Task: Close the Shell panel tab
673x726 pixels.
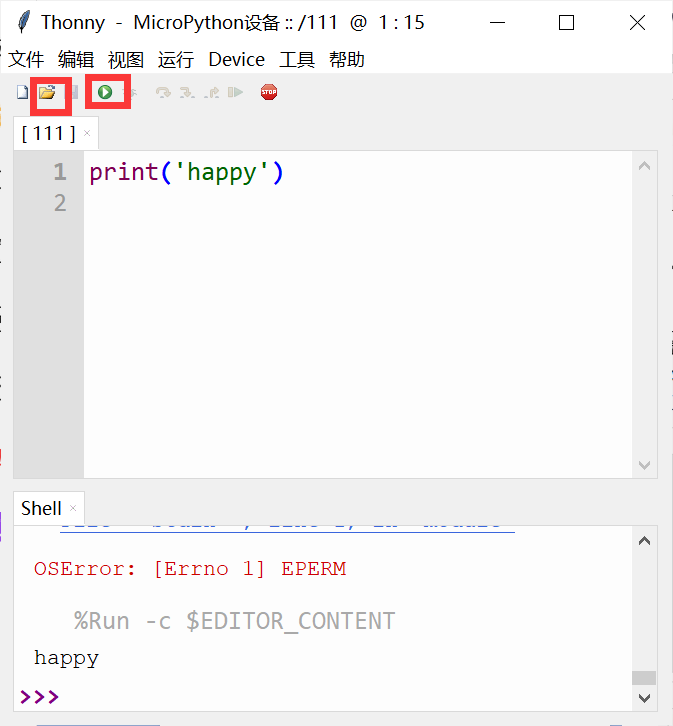Action: click(x=73, y=508)
